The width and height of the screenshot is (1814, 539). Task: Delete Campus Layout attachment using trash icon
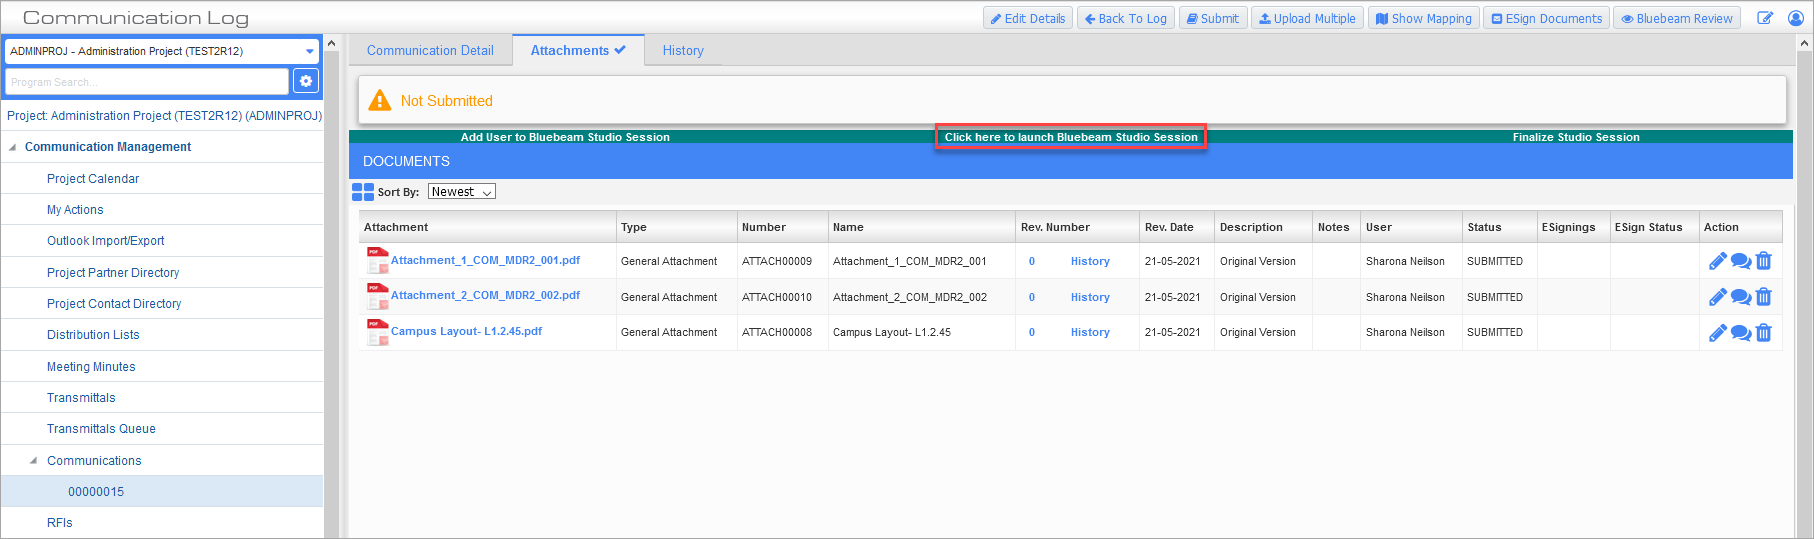point(1763,333)
